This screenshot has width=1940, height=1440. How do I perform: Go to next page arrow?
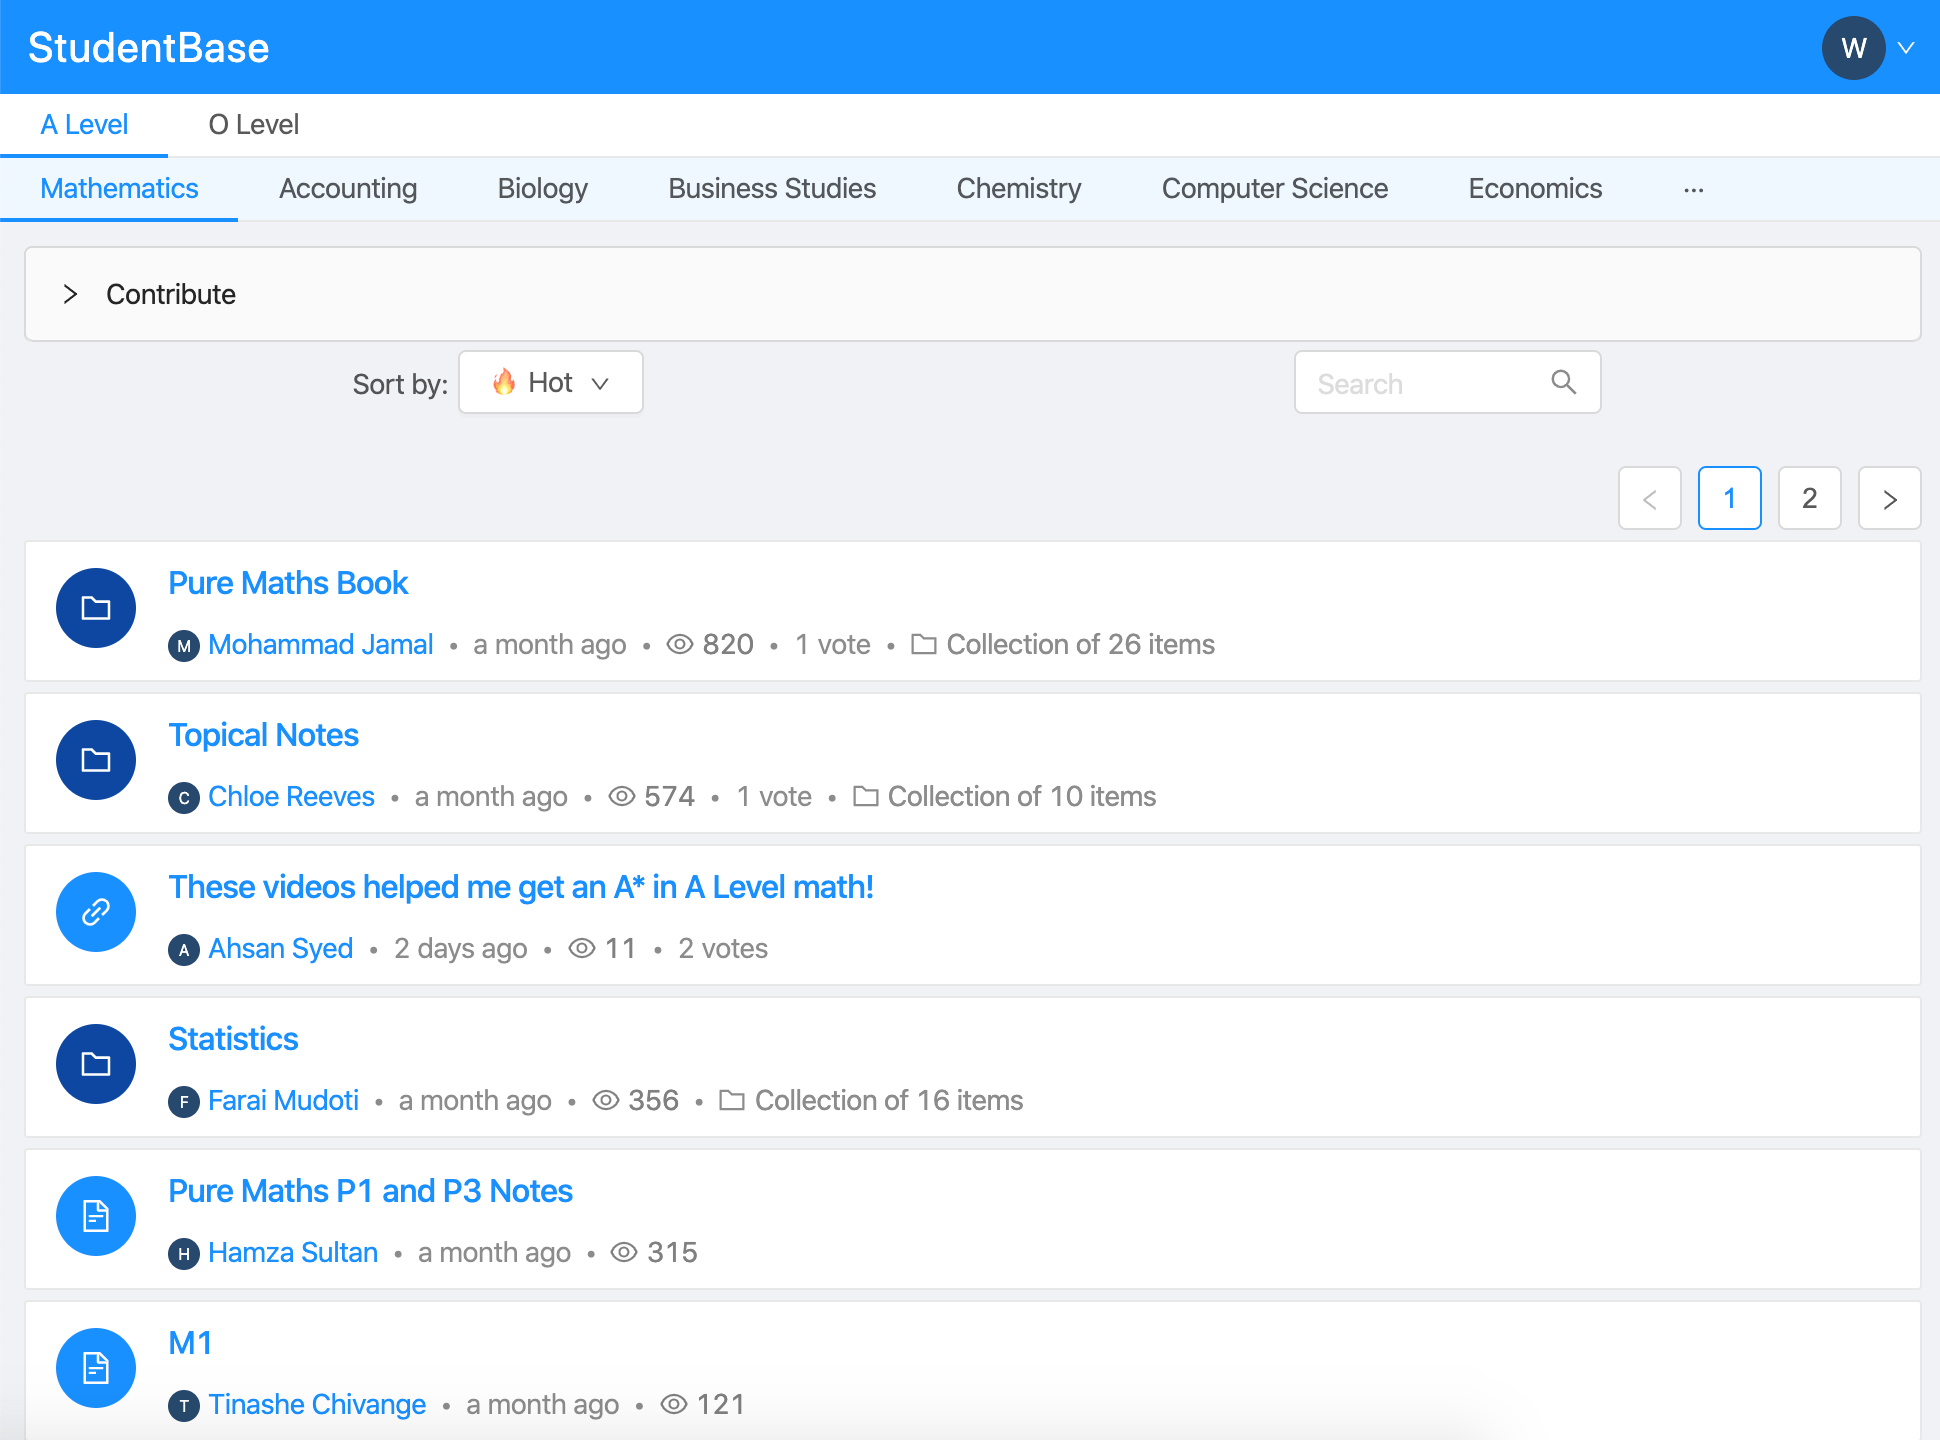[1889, 498]
